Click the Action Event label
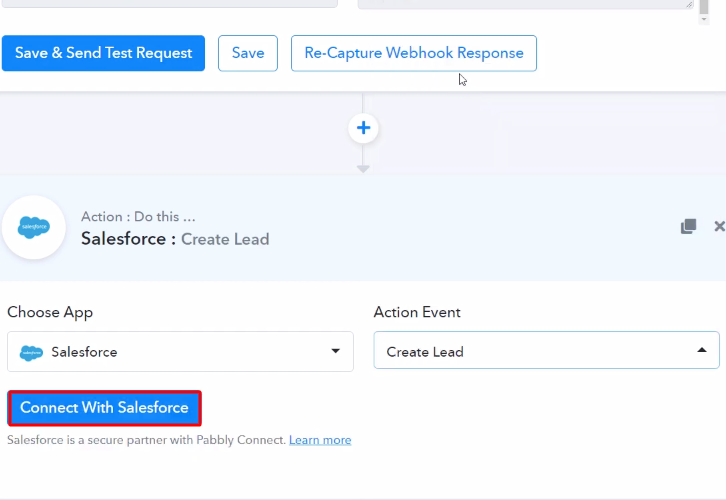The image size is (726, 500). click(417, 312)
